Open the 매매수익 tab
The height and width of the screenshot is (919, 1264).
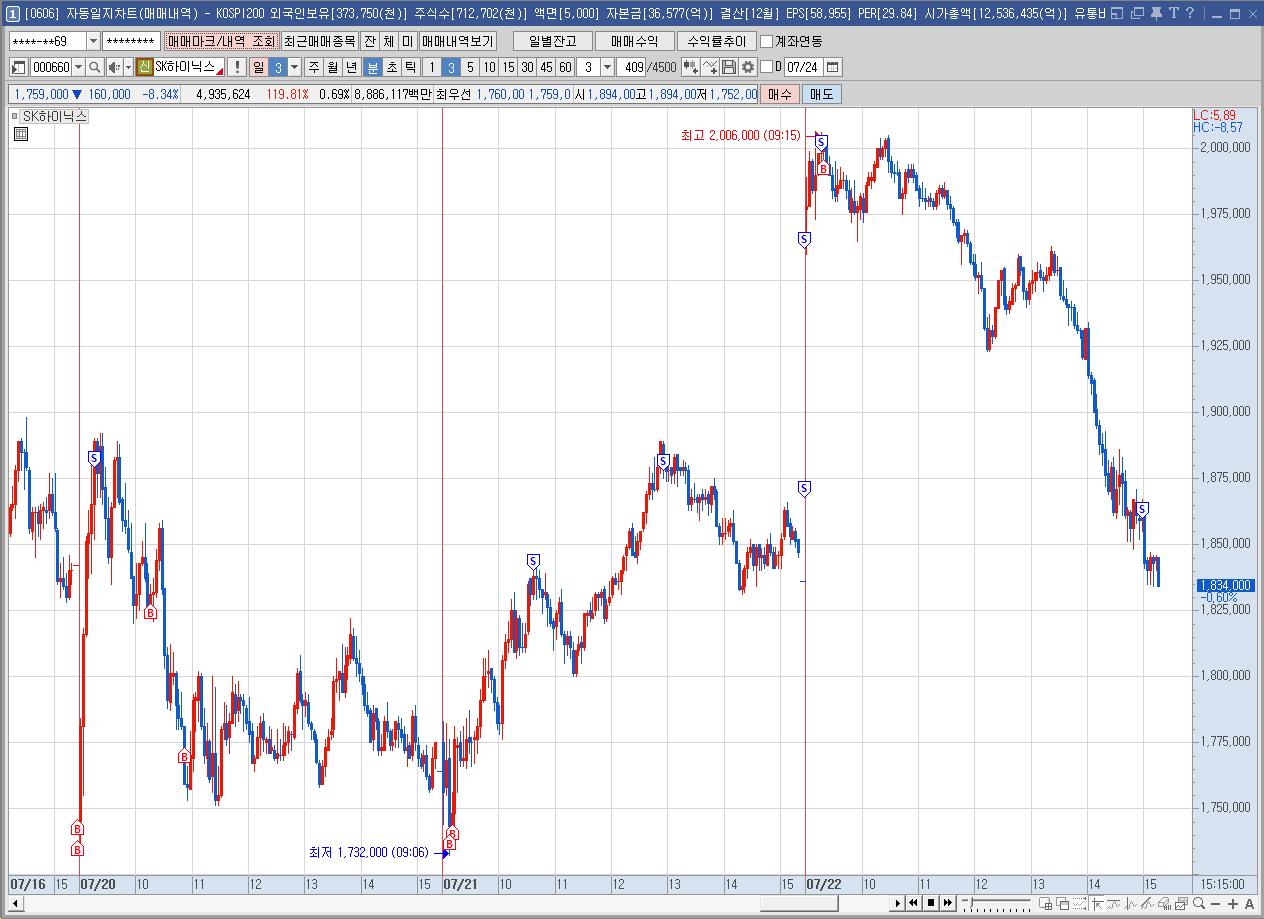(634, 41)
